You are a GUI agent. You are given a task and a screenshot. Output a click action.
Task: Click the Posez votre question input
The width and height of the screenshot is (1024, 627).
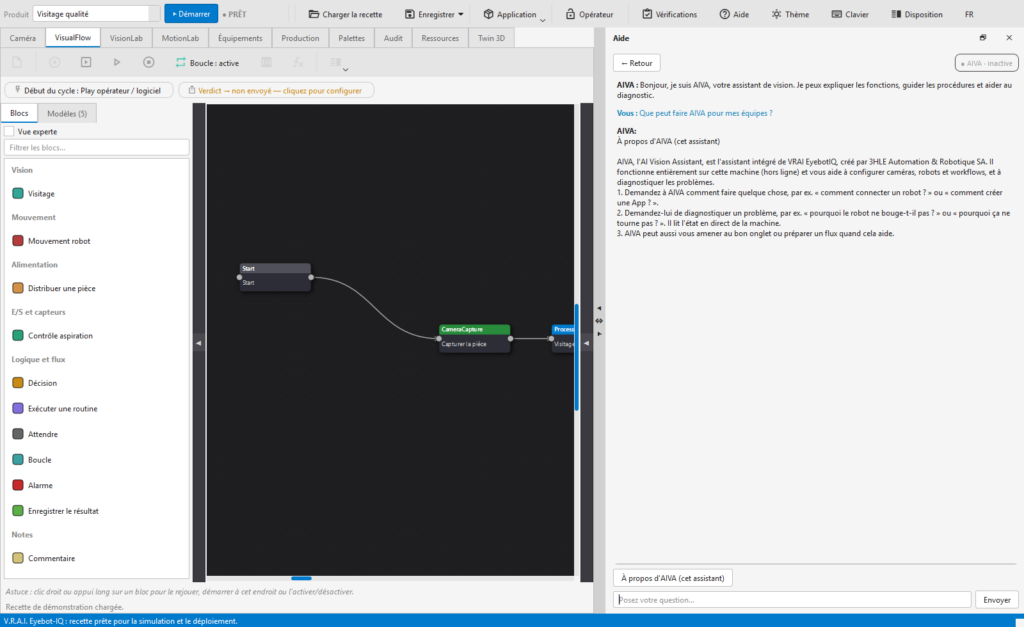click(x=792, y=600)
